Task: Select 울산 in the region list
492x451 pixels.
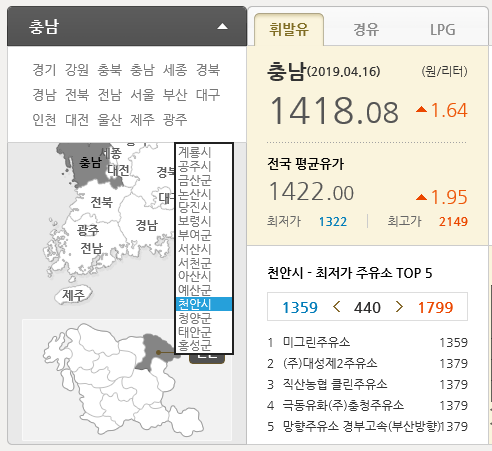Action: pos(109,120)
